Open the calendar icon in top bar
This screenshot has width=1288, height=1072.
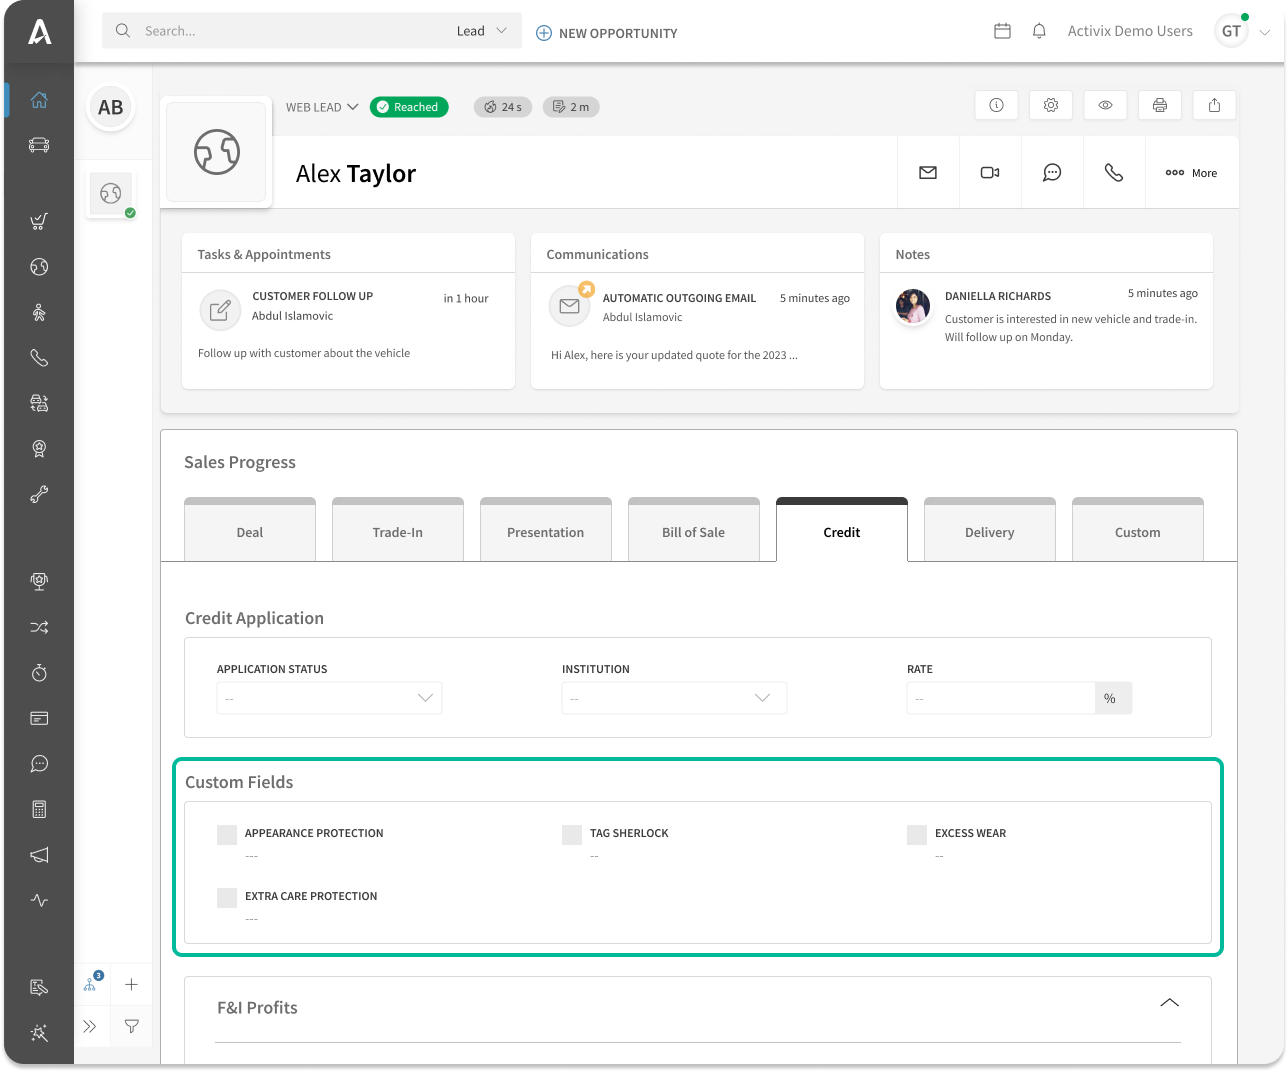coord(1002,31)
